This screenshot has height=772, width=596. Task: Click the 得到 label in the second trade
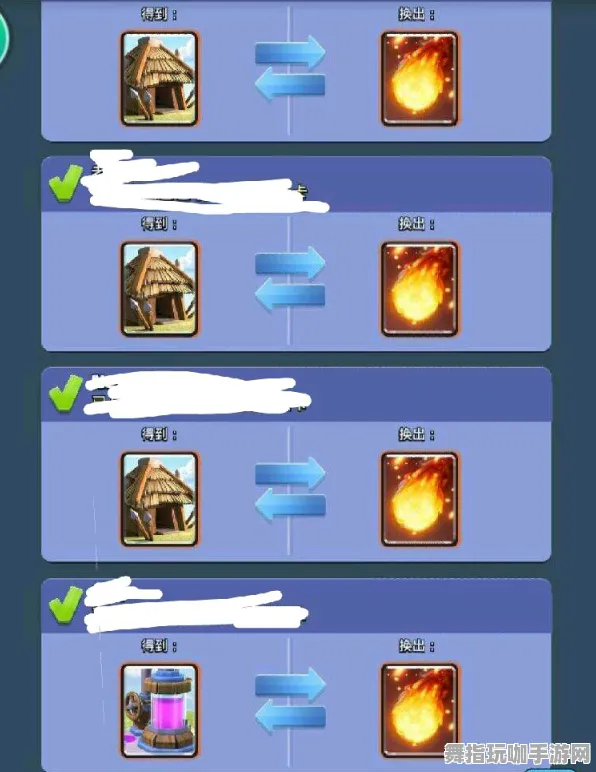pyautogui.click(x=159, y=224)
